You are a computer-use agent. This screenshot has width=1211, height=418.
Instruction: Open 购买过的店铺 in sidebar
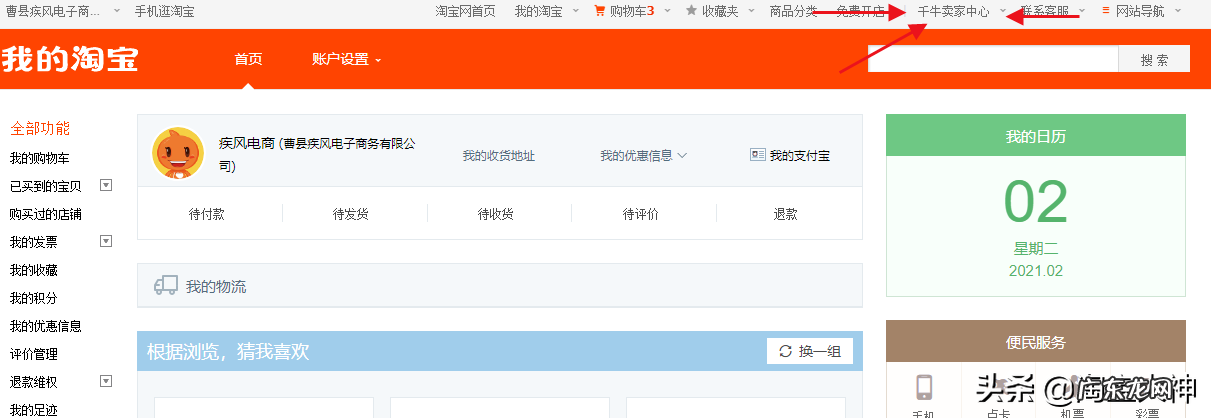[x=46, y=214]
